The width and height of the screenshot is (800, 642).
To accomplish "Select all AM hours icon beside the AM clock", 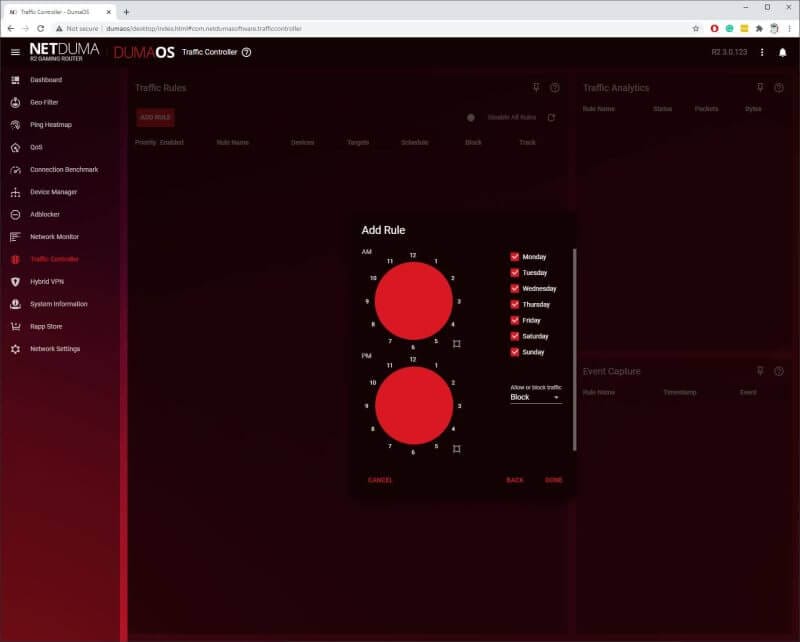I will pyautogui.click(x=456, y=343).
